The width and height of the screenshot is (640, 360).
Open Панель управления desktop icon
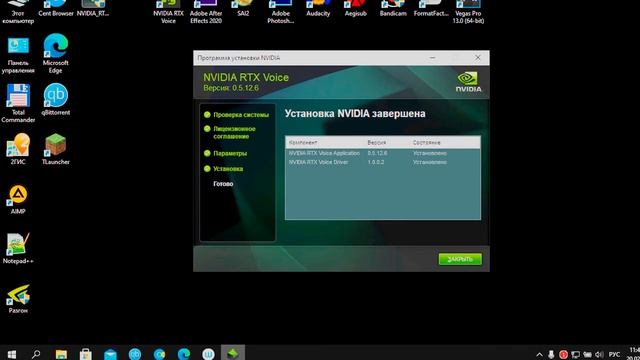[x=18, y=55]
